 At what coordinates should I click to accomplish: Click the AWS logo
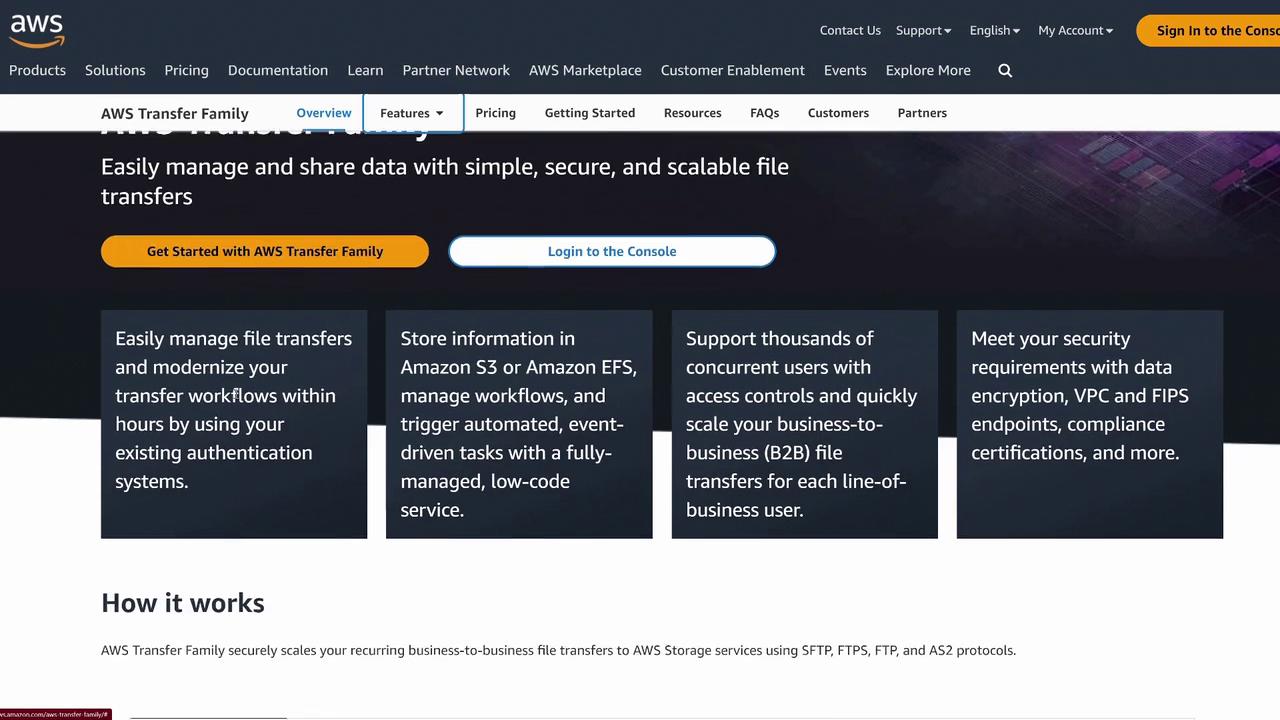click(37, 30)
